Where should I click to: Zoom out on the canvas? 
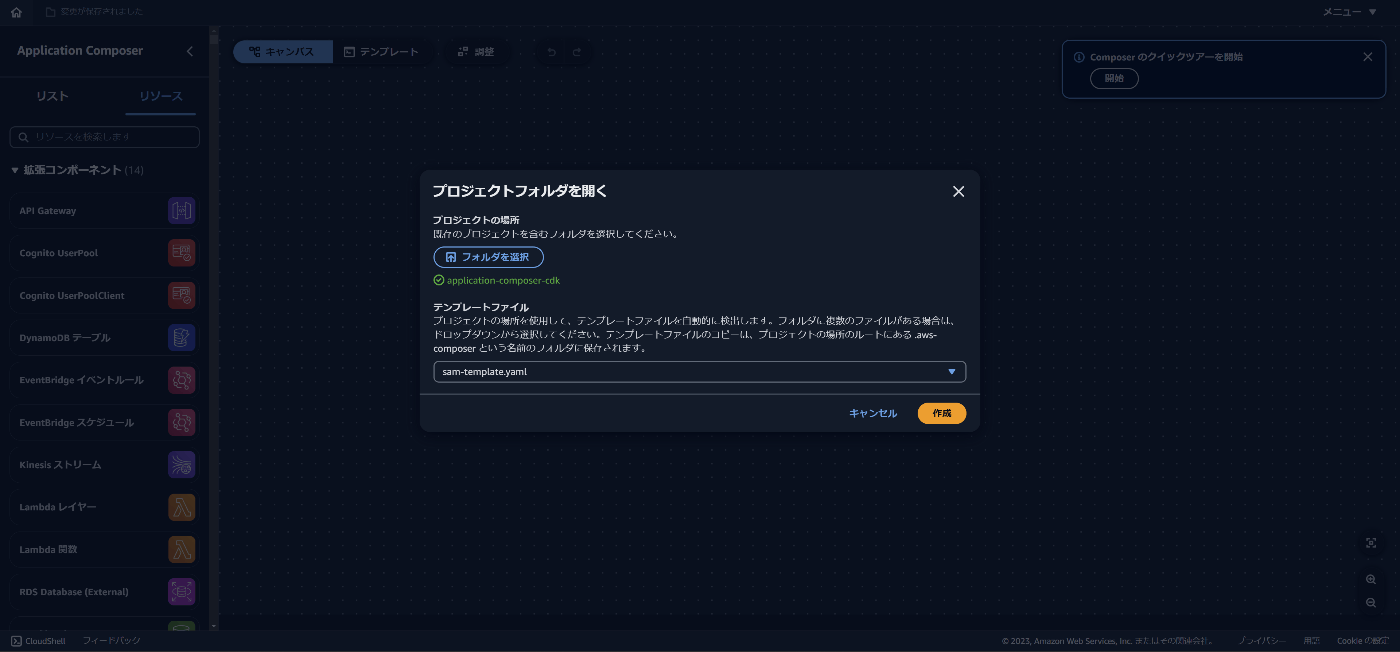pyautogui.click(x=1371, y=603)
